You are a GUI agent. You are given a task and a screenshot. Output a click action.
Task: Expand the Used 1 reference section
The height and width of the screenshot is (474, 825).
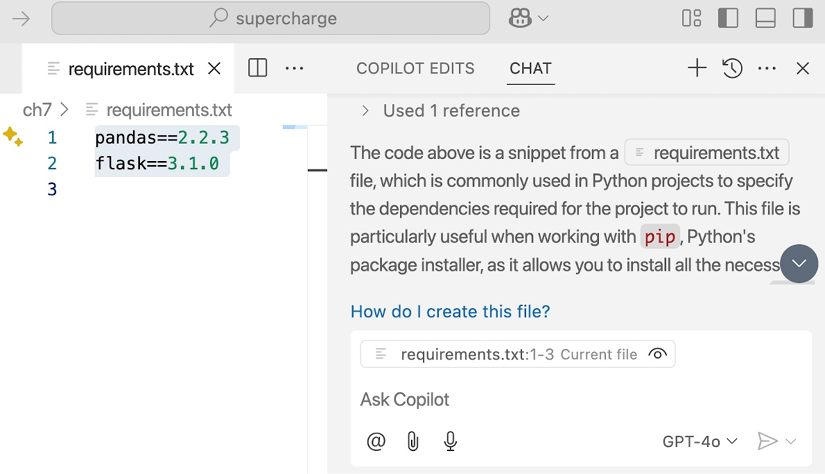tap(441, 110)
